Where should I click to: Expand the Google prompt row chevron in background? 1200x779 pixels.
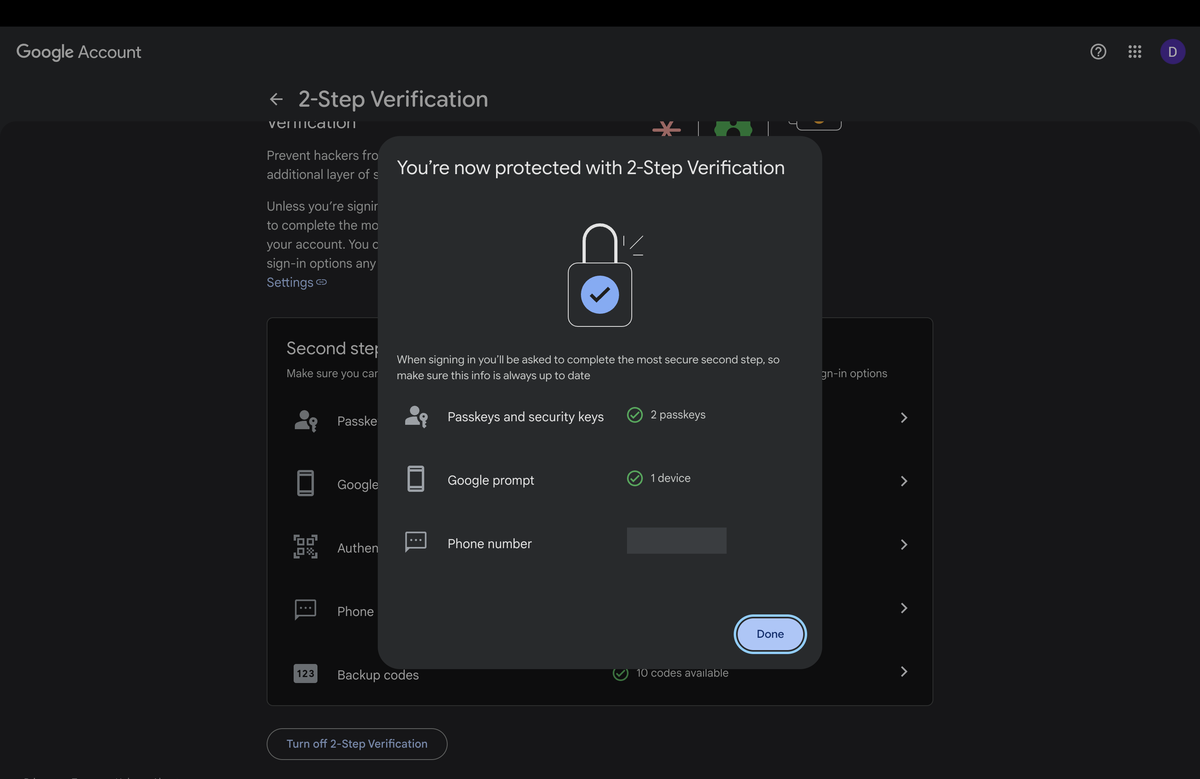pyautogui.click(x=904, y=481)
